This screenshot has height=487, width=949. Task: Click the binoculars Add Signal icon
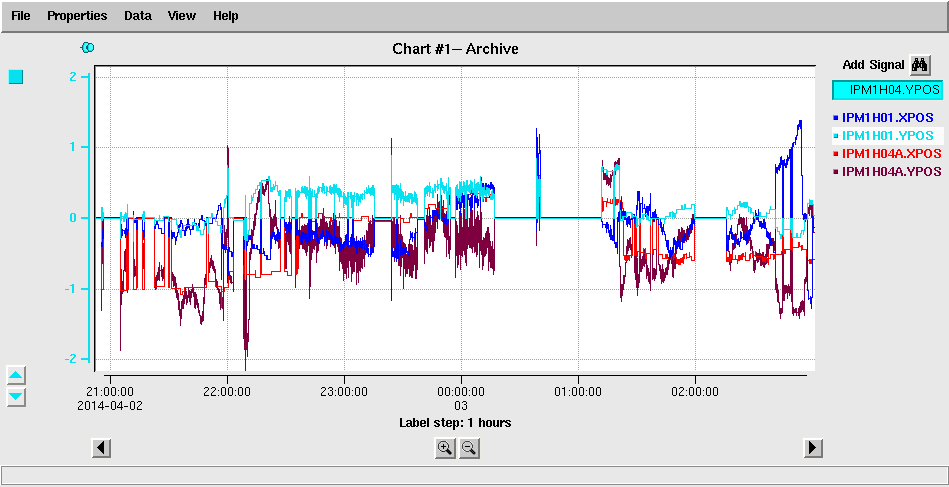[920, 65]
